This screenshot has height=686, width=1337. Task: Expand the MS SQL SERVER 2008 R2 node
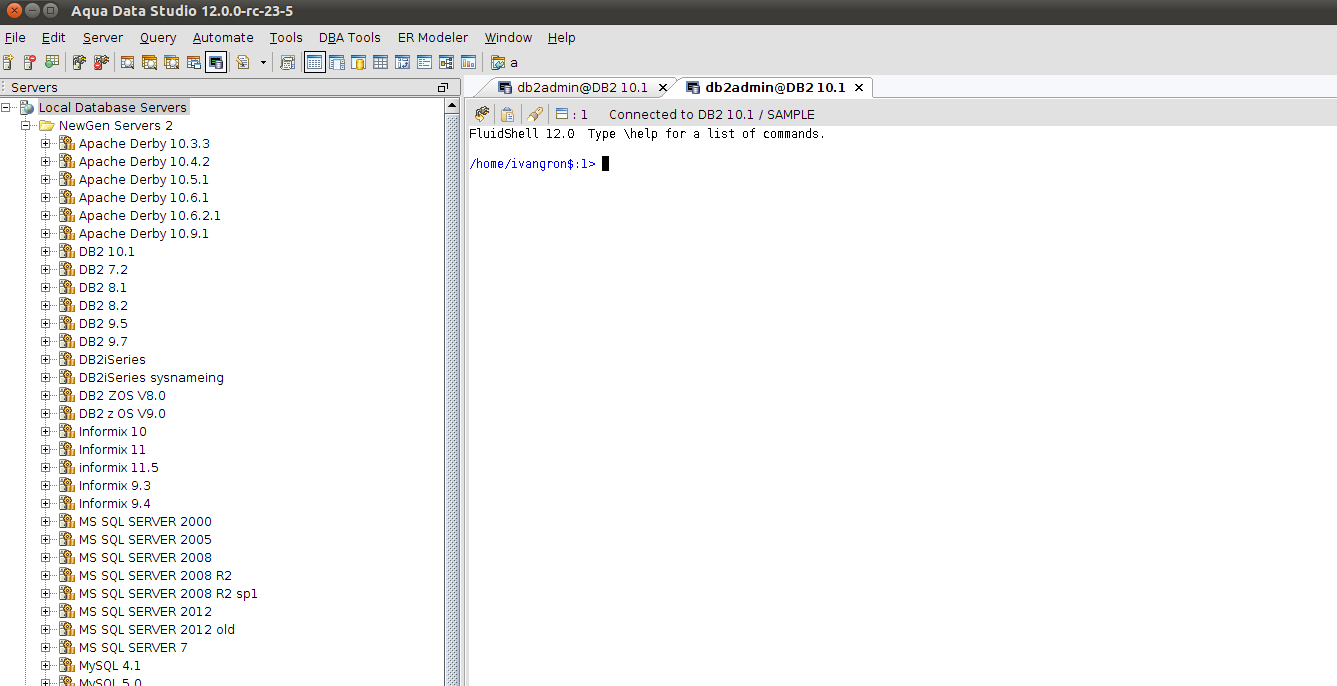click(x=46, y=575)
